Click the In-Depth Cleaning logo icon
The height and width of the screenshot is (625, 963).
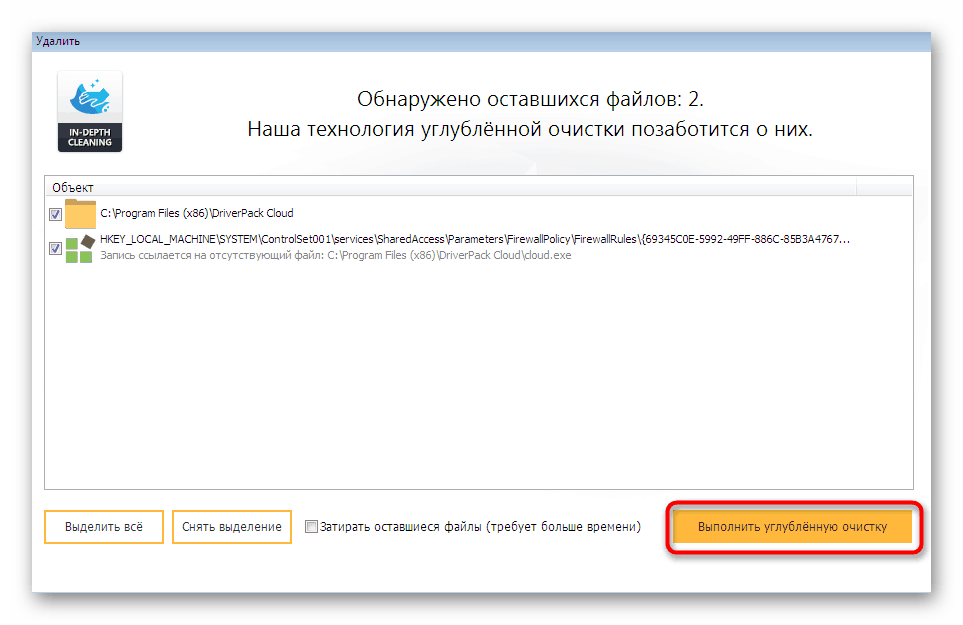point(90,111)
